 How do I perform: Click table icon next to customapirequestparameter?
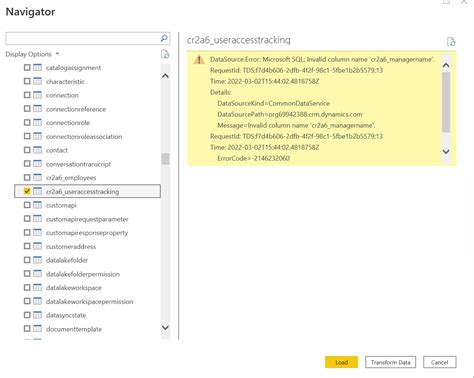tap(38, 219)
